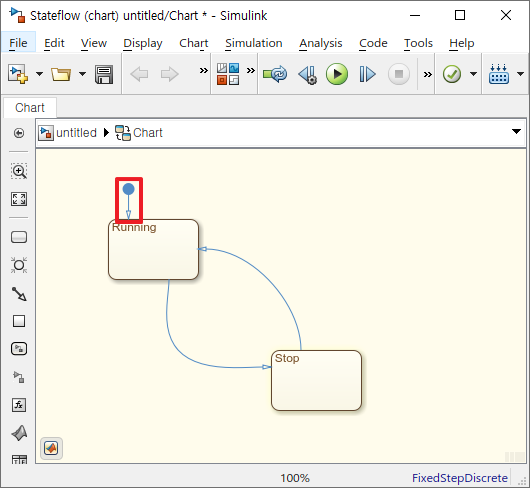The height and width of the screenshot is (488, 530).
Task: Open the Edit menu
Action: (x=54, y=43)
